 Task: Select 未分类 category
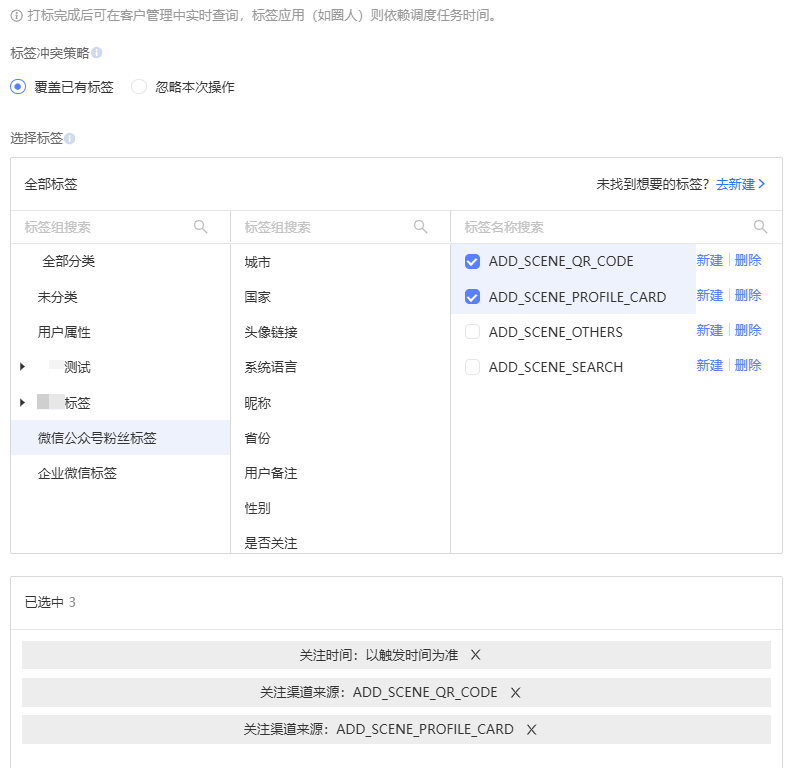[57, 297]
